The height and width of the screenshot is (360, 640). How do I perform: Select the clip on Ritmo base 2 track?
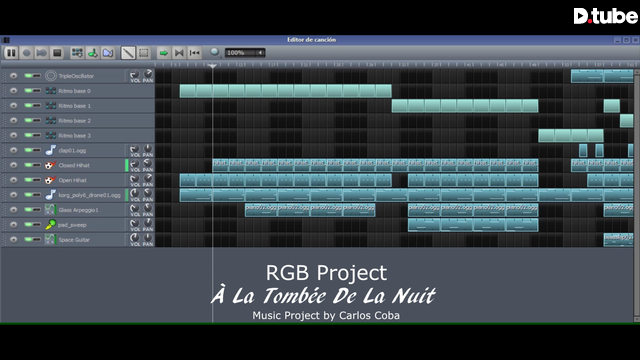(x=627, y=120)
